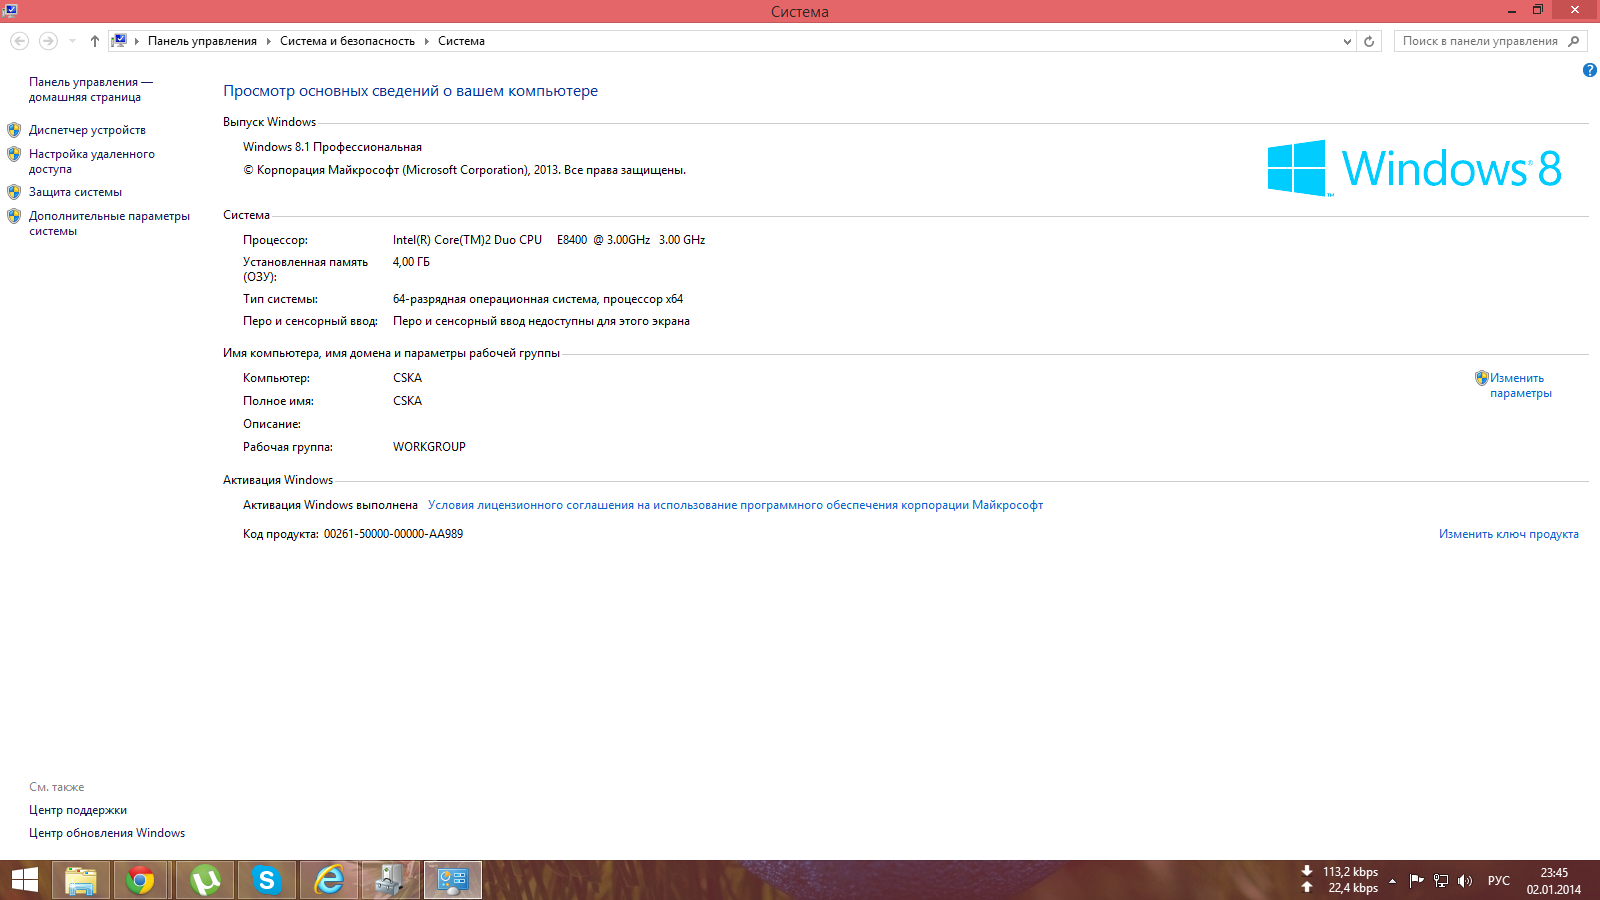The width and height of the screenshot is (1600, 900).
Task: Click Изменить ключ продукта
Action: [1508, 534]
